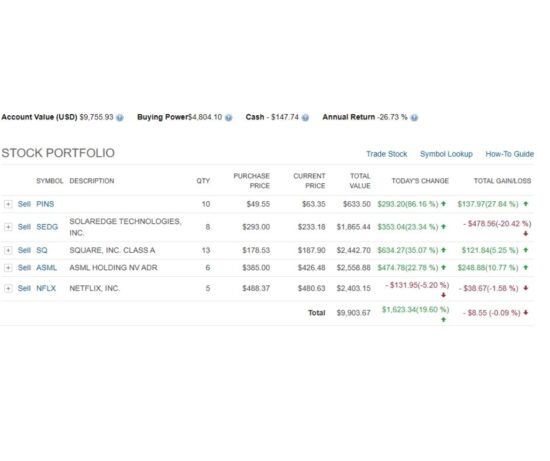Click the SOLAREDGE TECHNOLOGIES, INC. description

click(x=125, y=227)
